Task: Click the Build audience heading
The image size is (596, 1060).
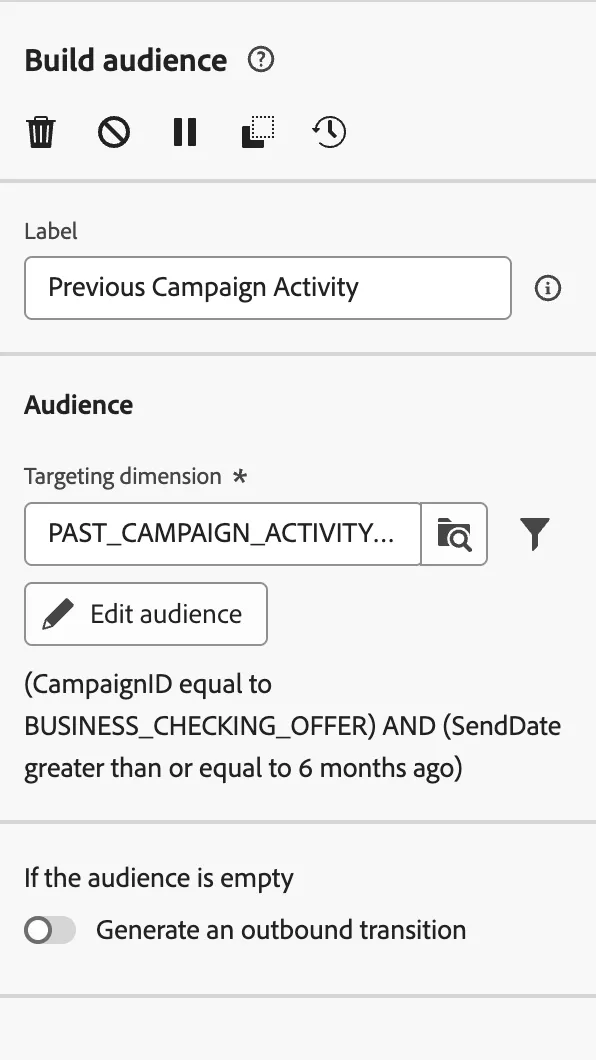Action: click(x=126, y=60)
